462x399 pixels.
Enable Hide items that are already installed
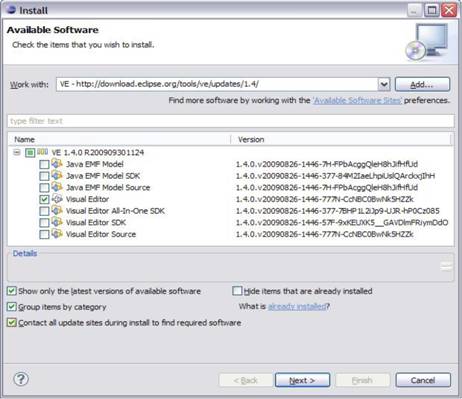pos(237,291)
